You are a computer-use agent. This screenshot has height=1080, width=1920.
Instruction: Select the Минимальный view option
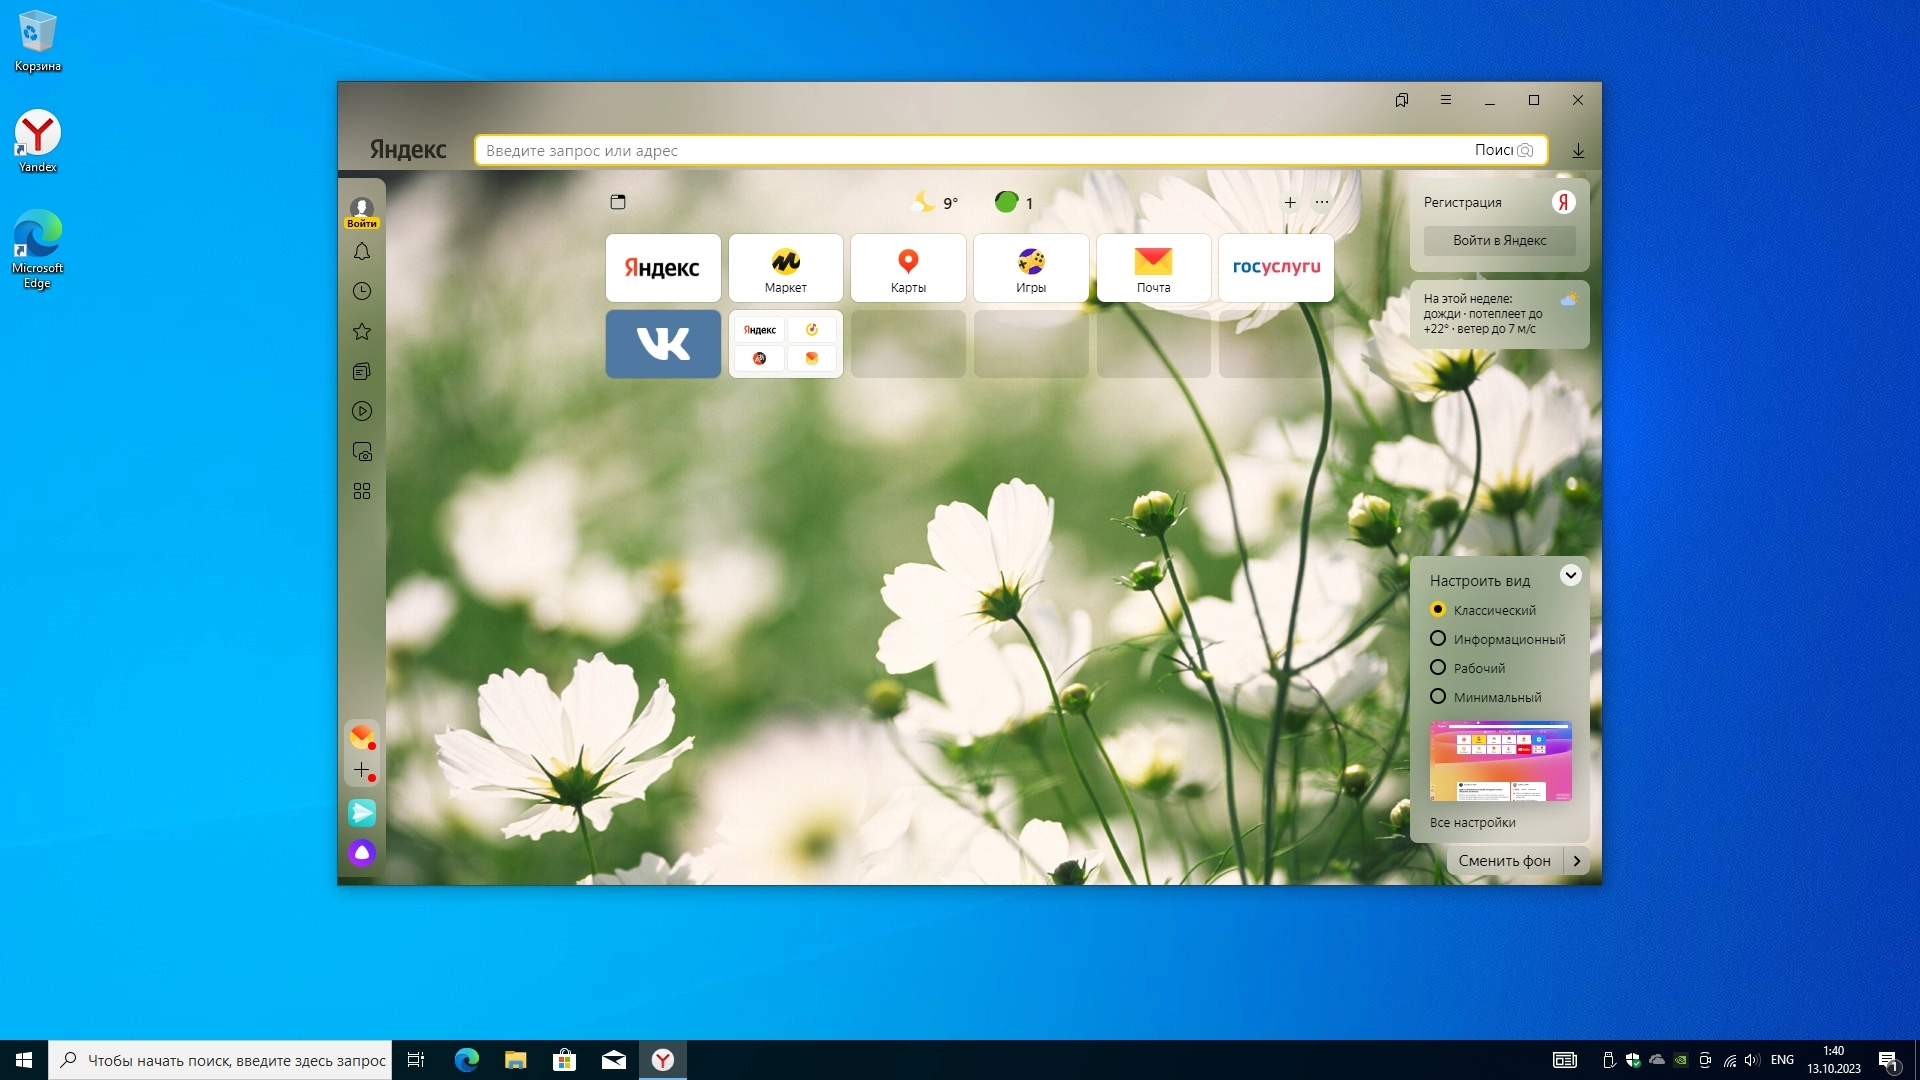coord(1438,697)
